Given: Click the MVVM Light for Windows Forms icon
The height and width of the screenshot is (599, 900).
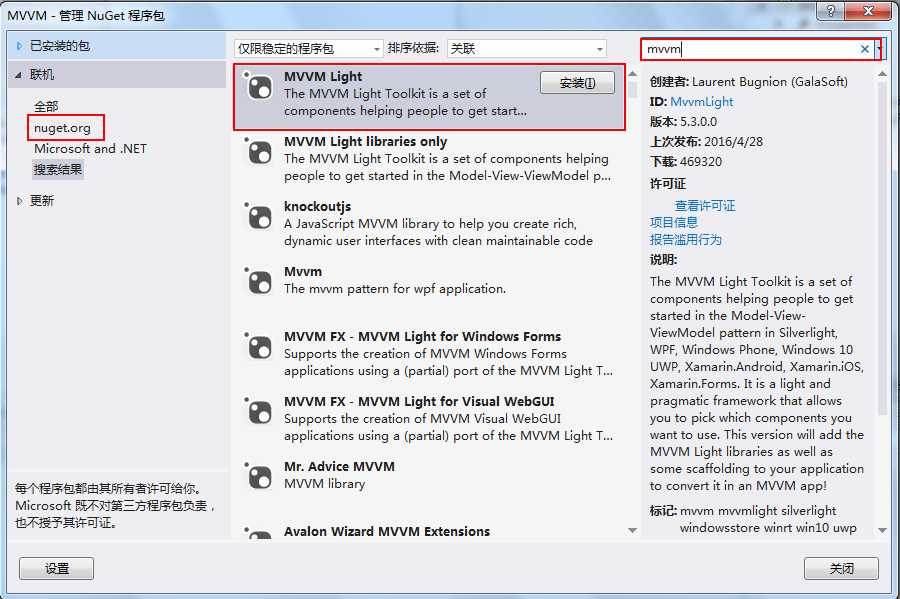Looking at the screenshot, I should coord(259,347).
